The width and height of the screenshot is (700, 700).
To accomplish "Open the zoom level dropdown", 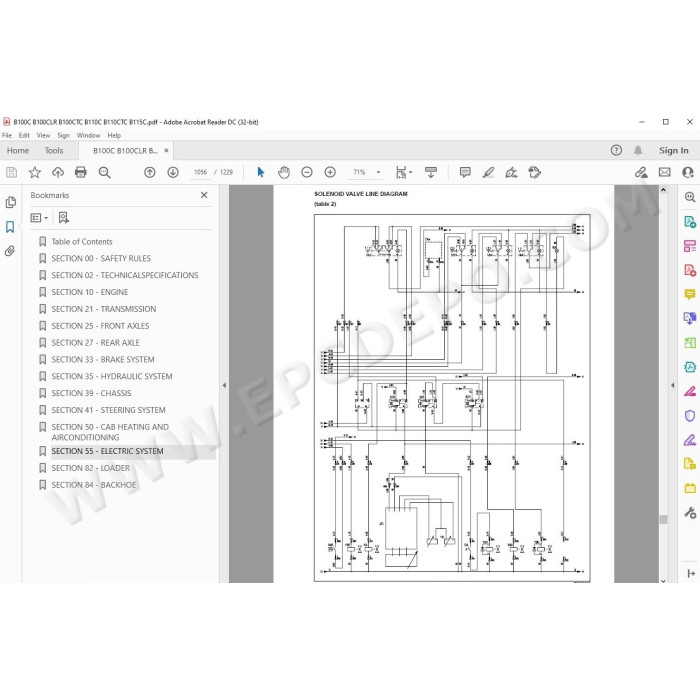I will coord(378,172).
